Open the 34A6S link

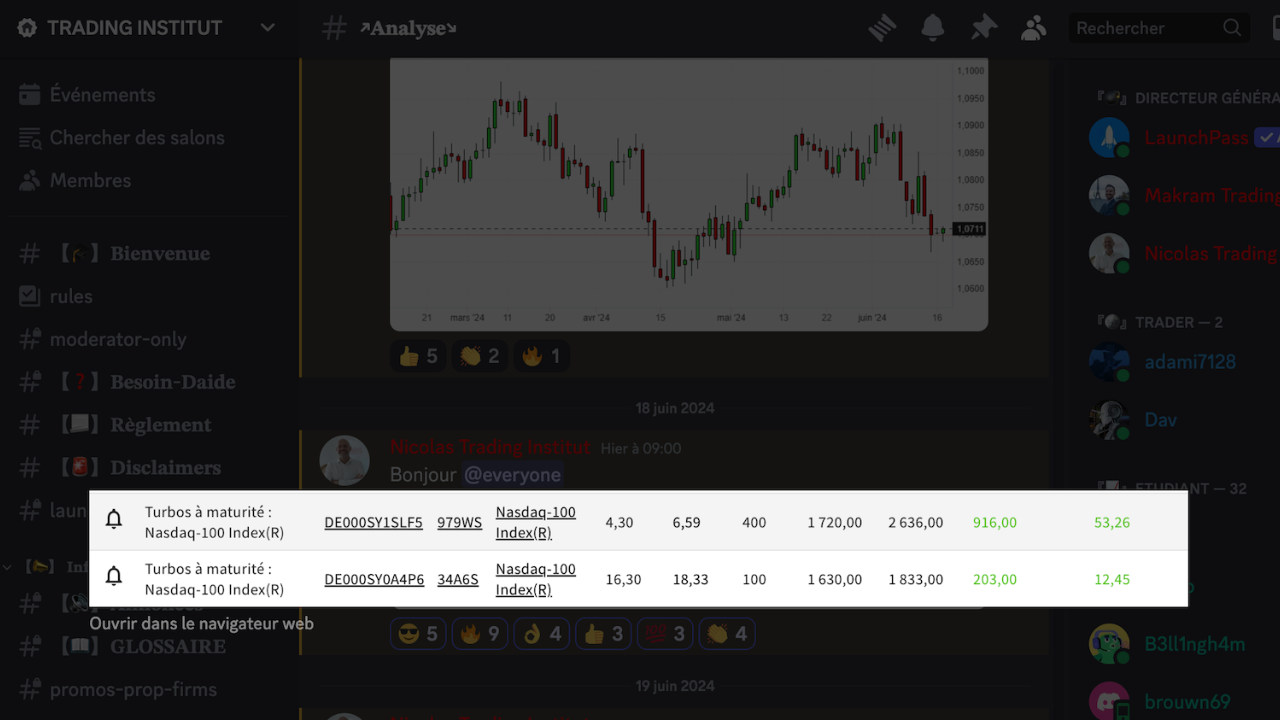coord(458,580)
